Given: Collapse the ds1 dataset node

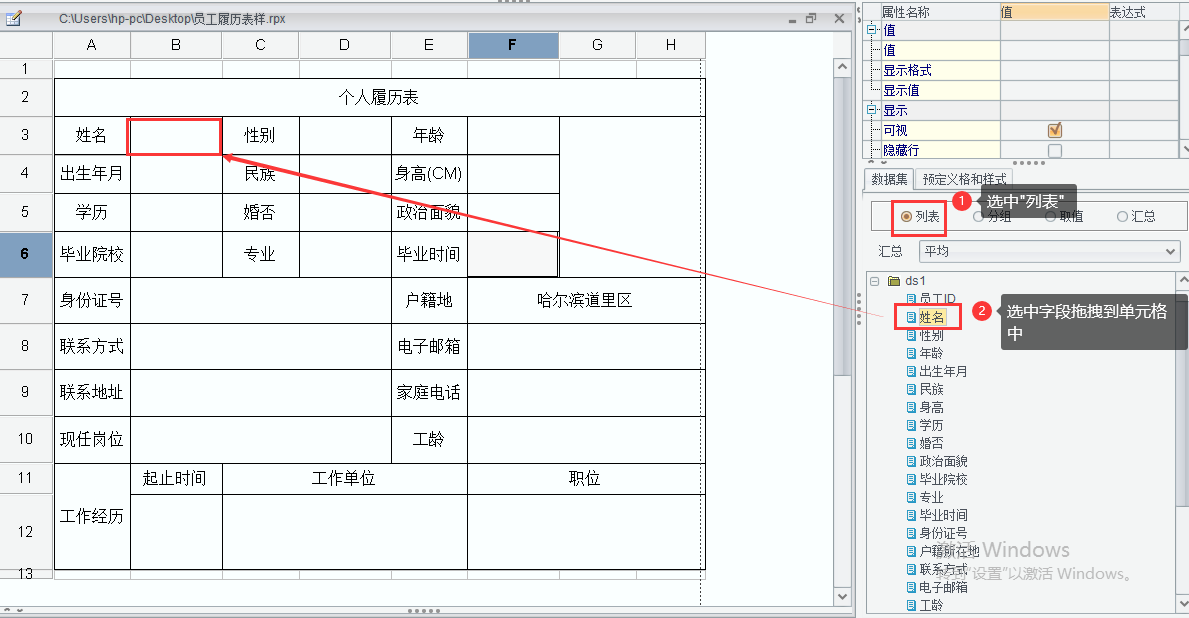Looking at the screenshot, I should click(x=874, y=281).
